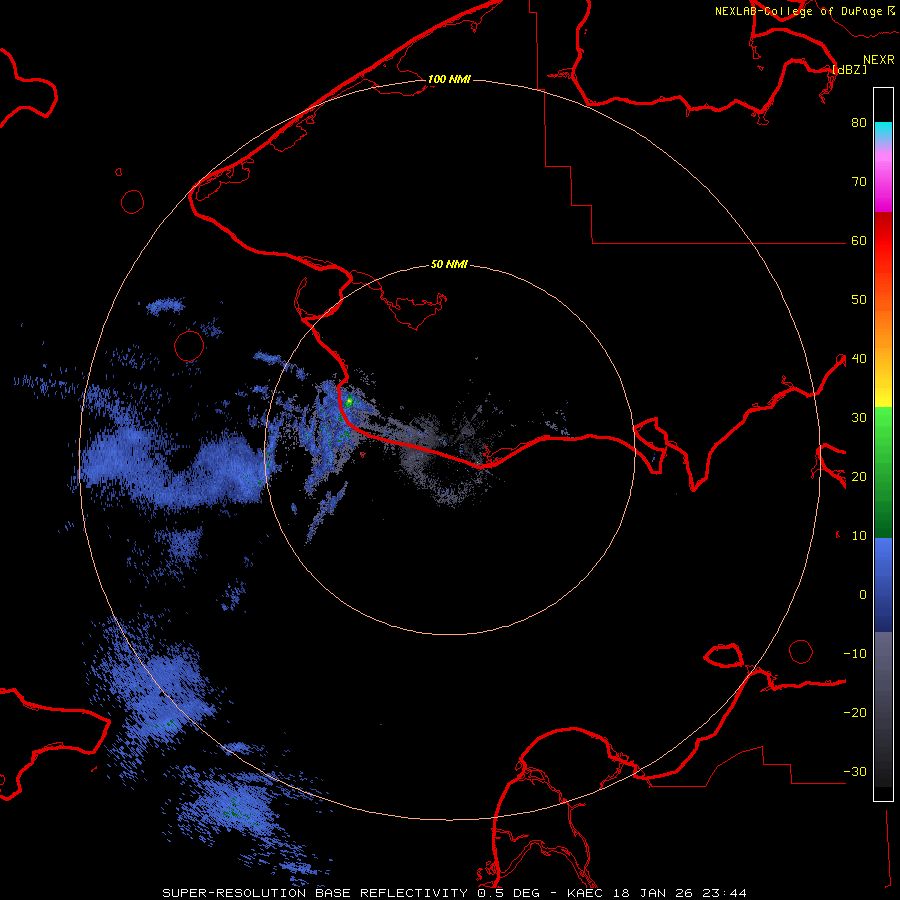
Task: Click the magenta band of the dBZ colorbar
Action: (x=883, y=184)
